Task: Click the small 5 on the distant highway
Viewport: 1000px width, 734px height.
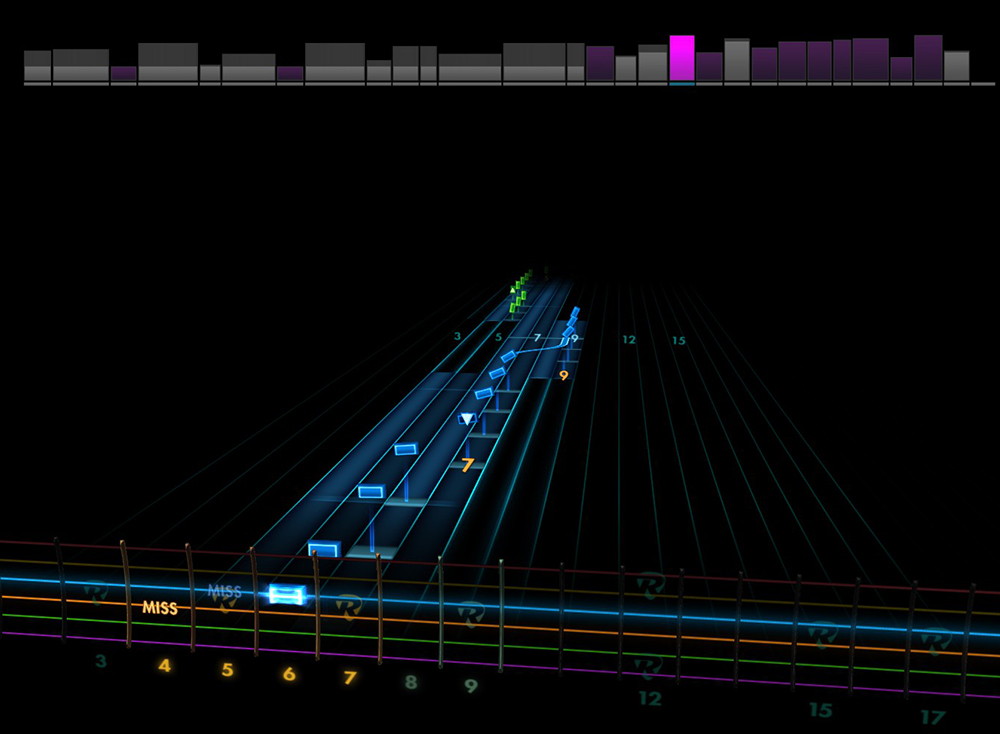Action: coord(499,337)
